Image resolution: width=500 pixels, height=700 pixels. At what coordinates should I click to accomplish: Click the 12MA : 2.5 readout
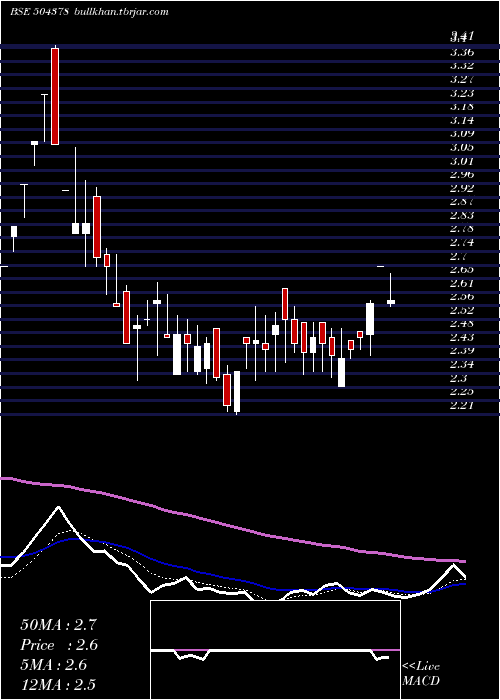58,684
